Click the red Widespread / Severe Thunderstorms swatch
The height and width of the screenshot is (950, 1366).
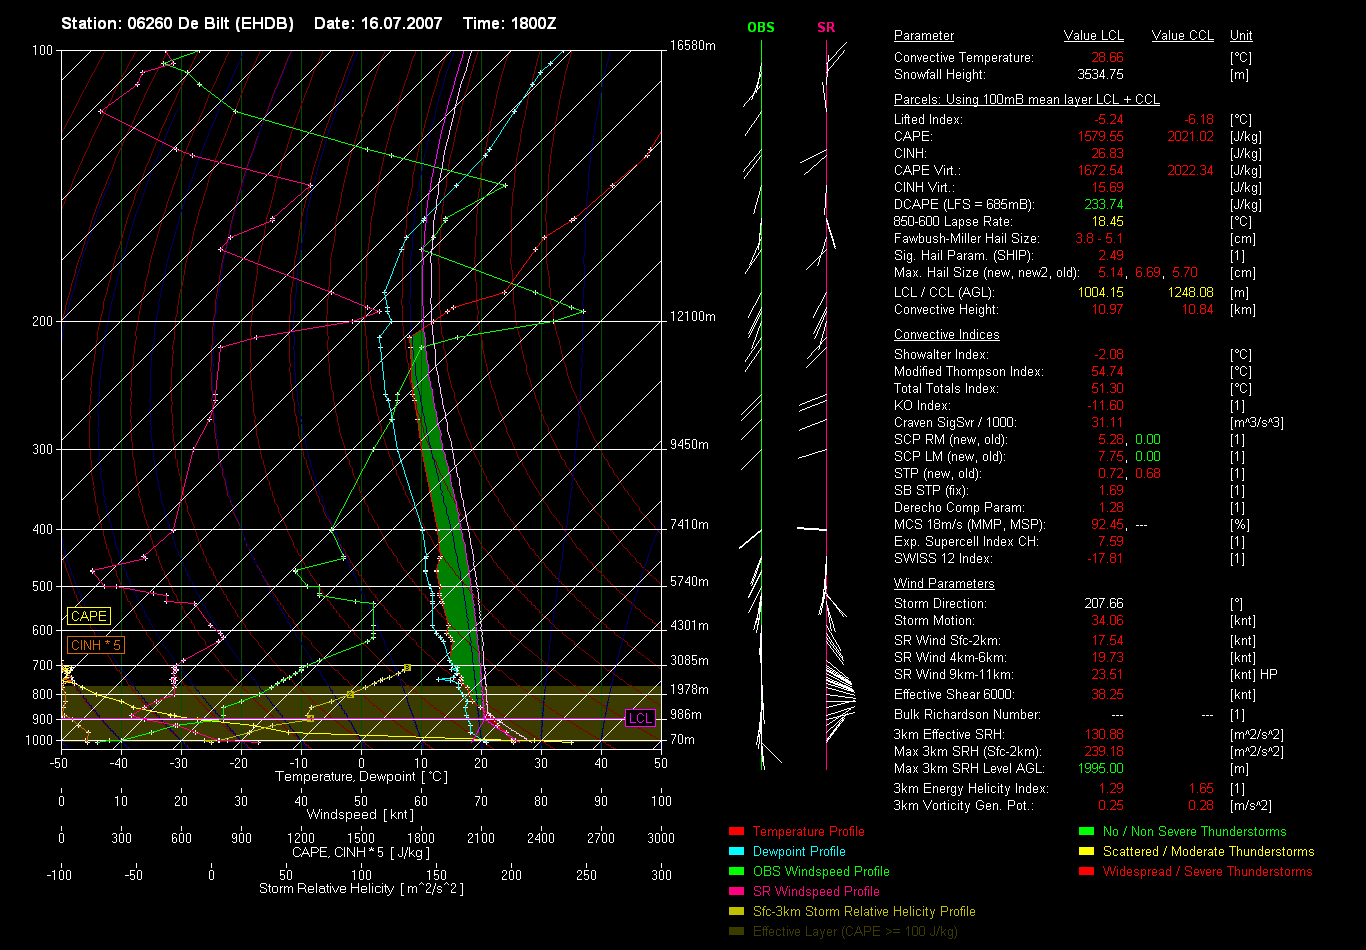(x=1087, y=871)
